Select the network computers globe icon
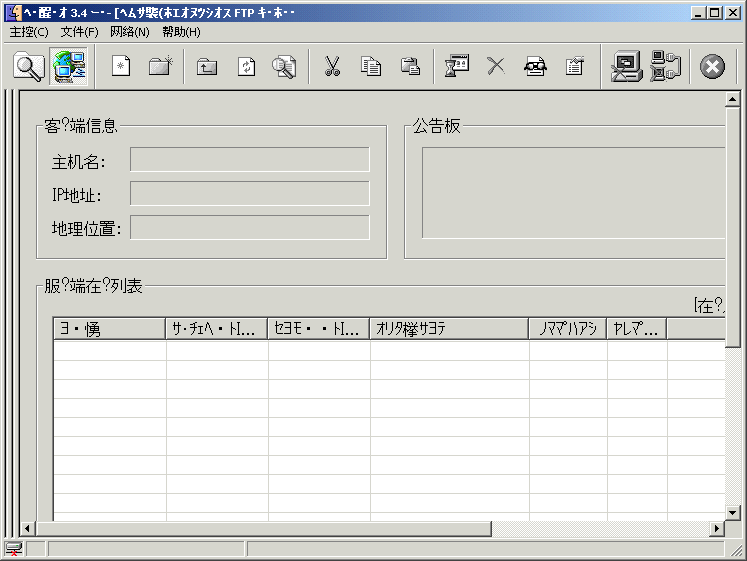Viewport: 747px width, 561px height. pyautogui.click(x=68, y=67)
